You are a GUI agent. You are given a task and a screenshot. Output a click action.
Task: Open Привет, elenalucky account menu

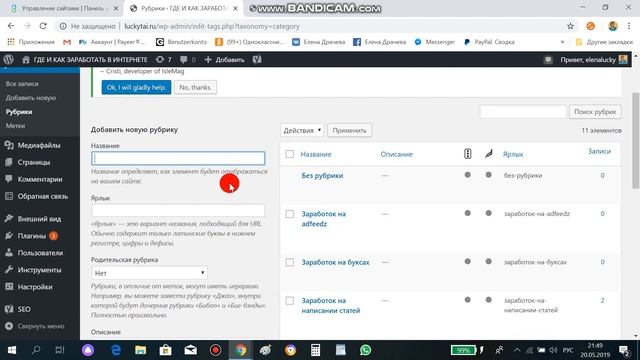594,60
